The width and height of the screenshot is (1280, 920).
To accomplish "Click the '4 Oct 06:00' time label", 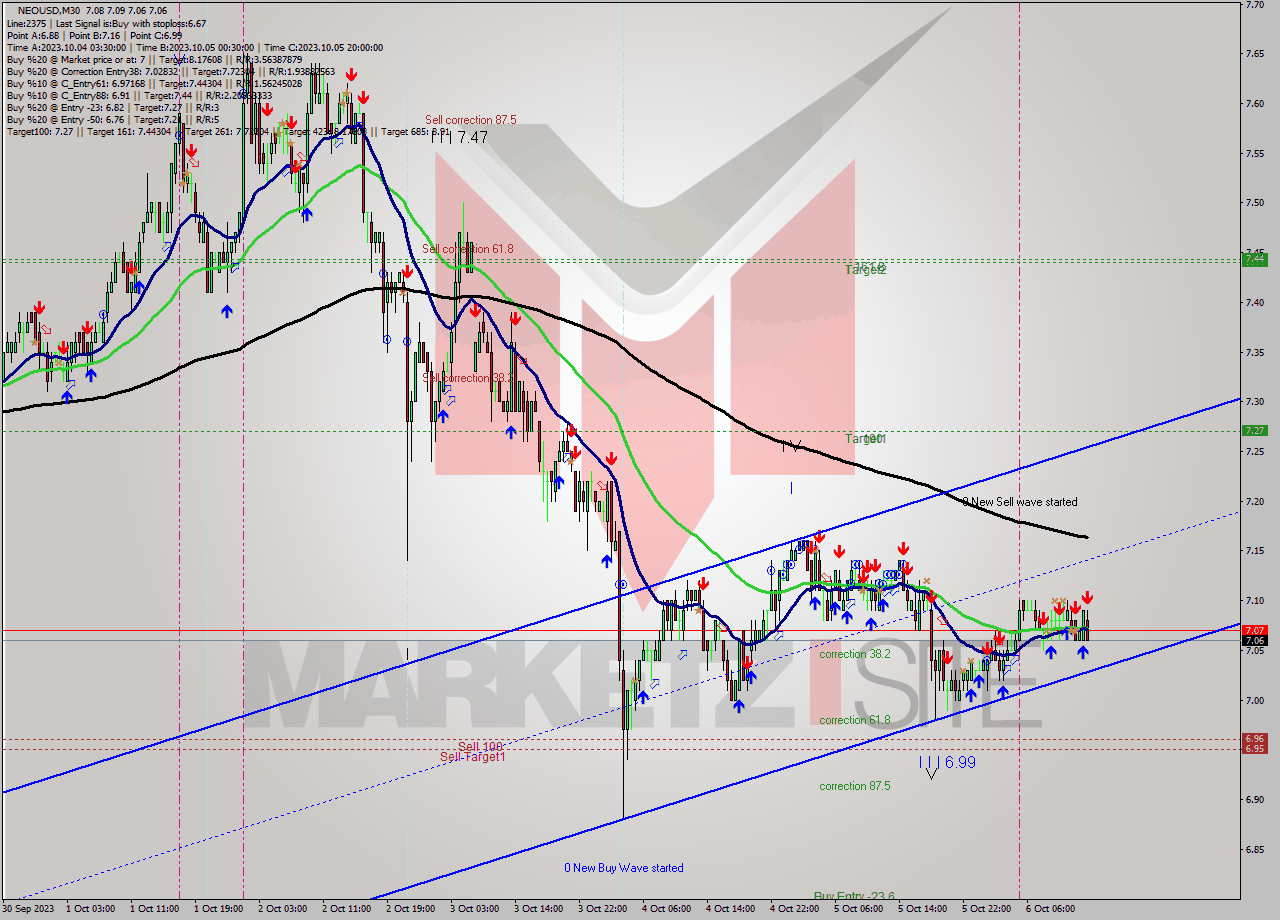I will (x=667, y=909).
